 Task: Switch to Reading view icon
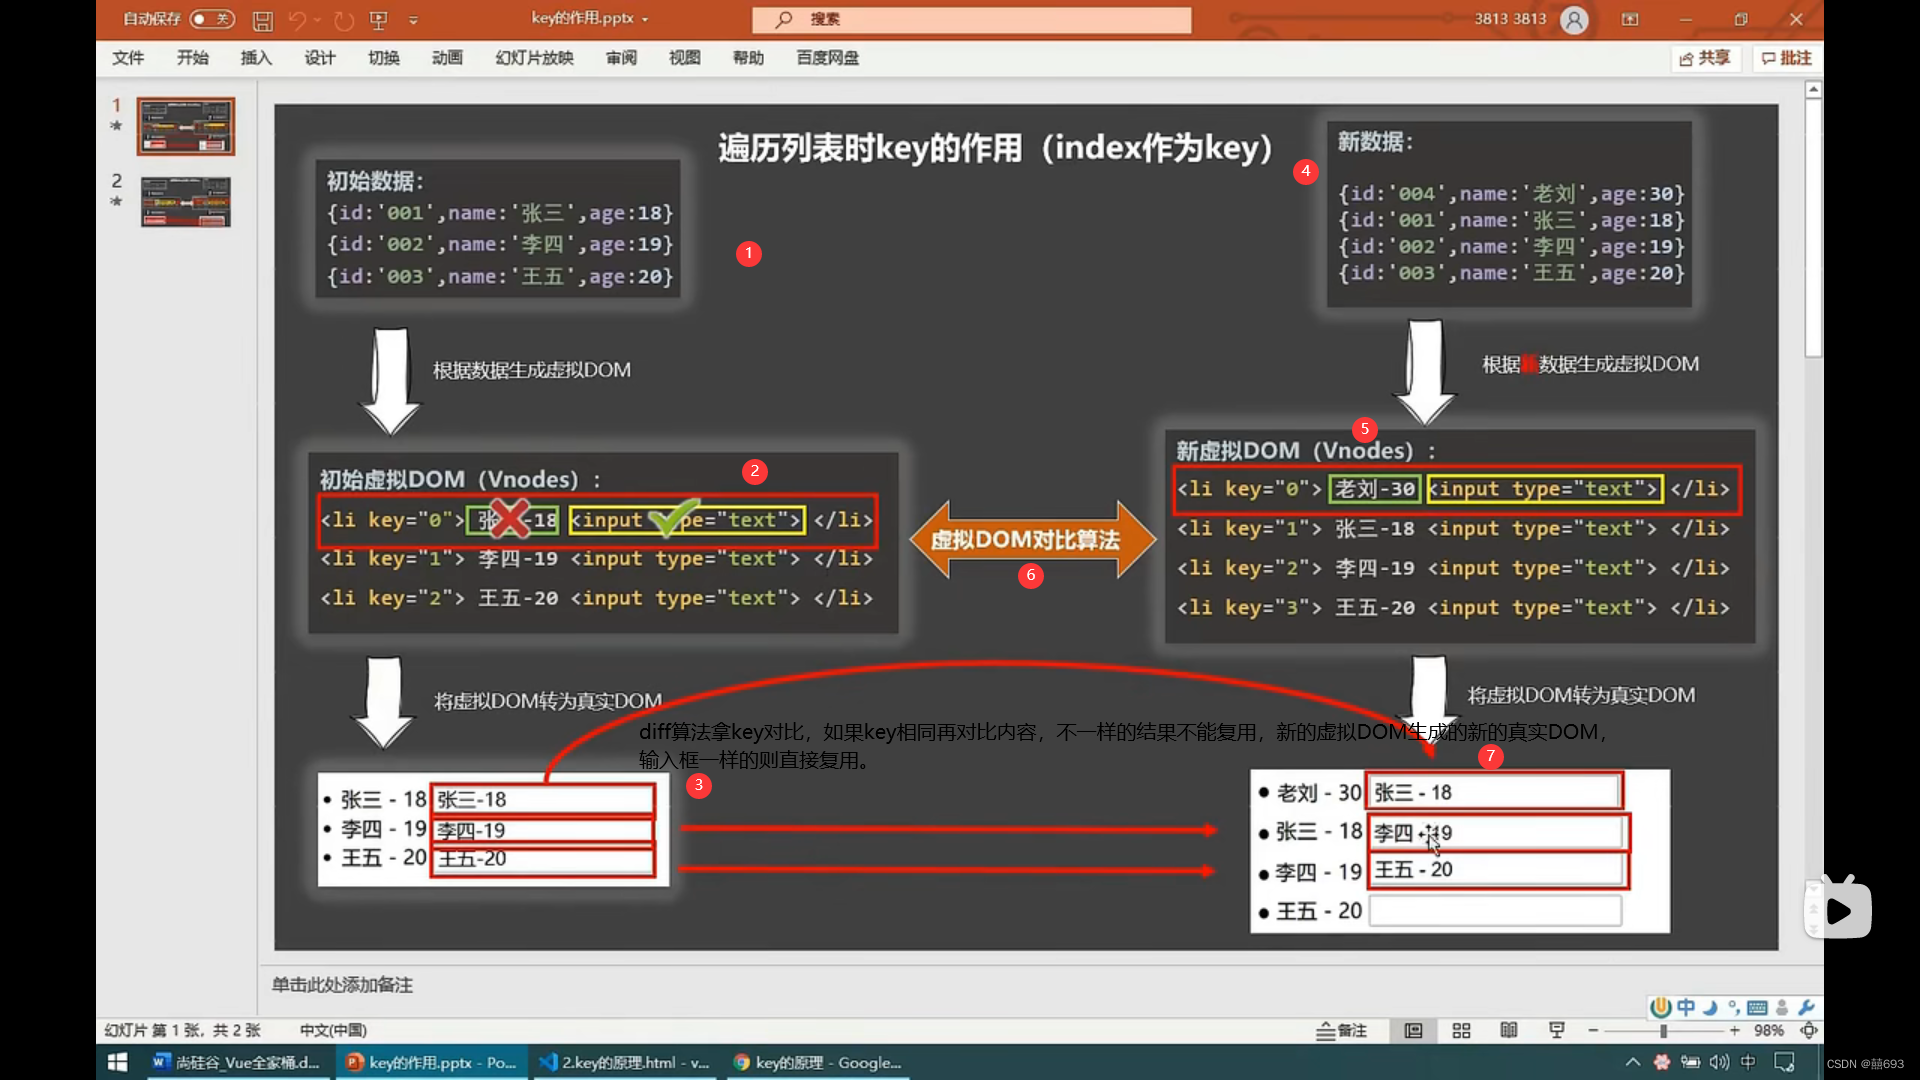1509,1030
